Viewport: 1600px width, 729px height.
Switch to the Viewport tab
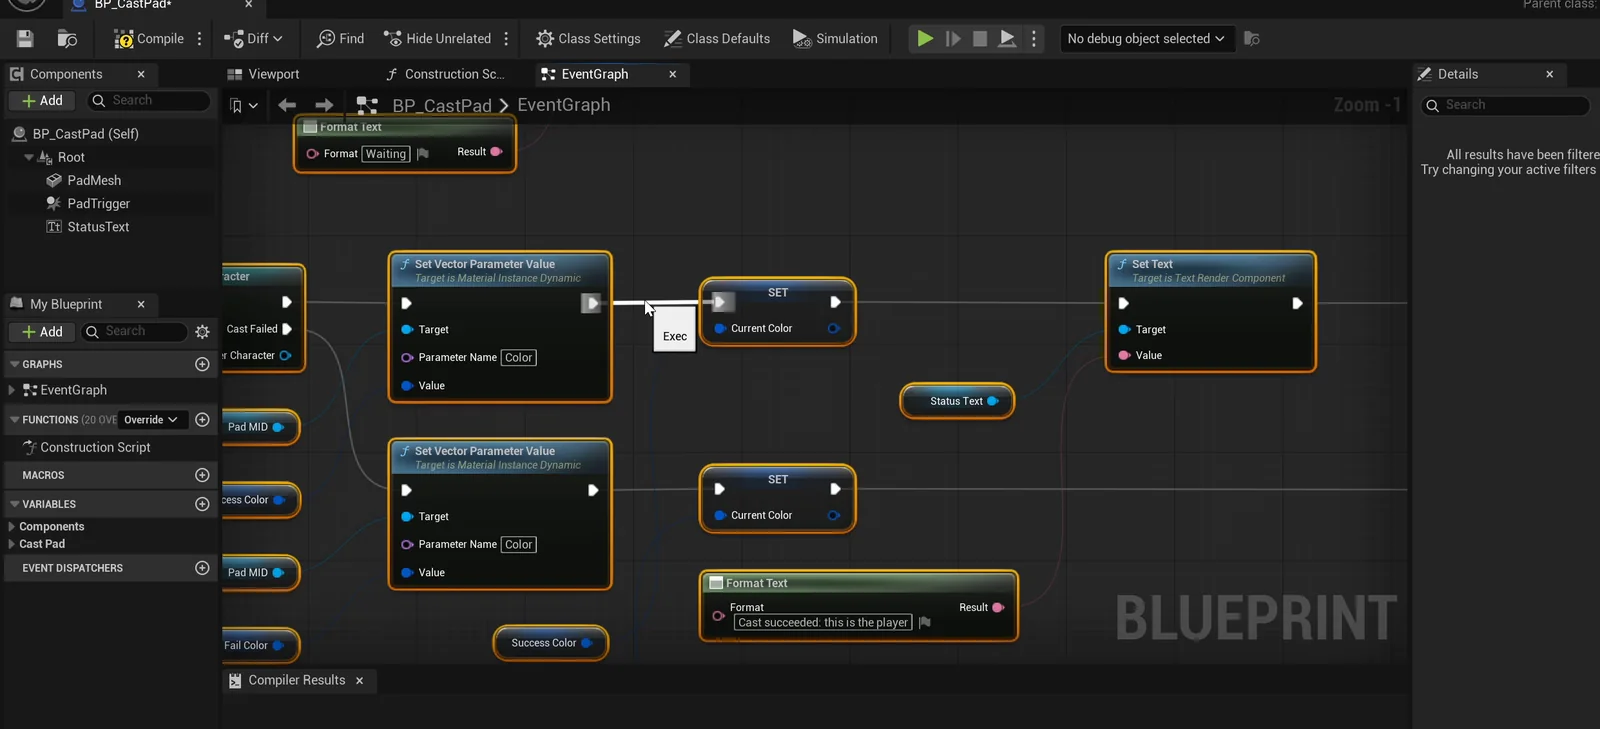(264, 74)
